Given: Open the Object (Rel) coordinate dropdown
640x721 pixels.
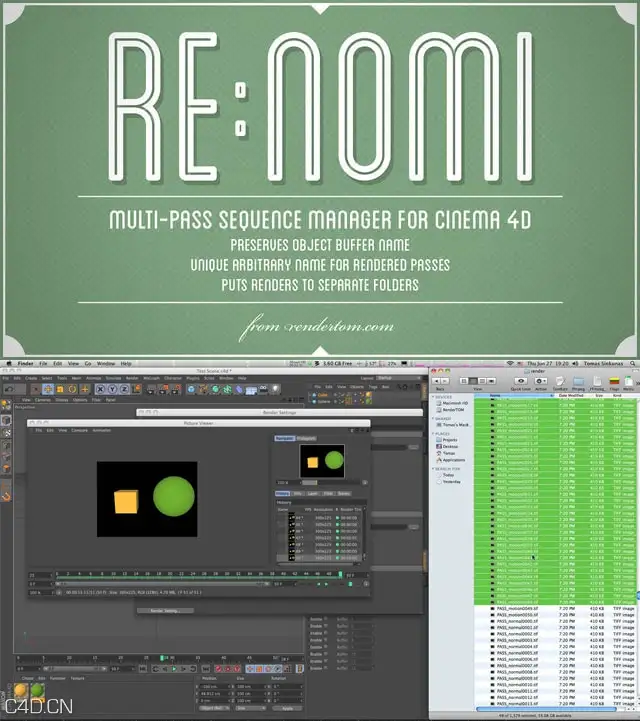Looking at the screenshot, I should pyautogui.click(x=214, y=708).
